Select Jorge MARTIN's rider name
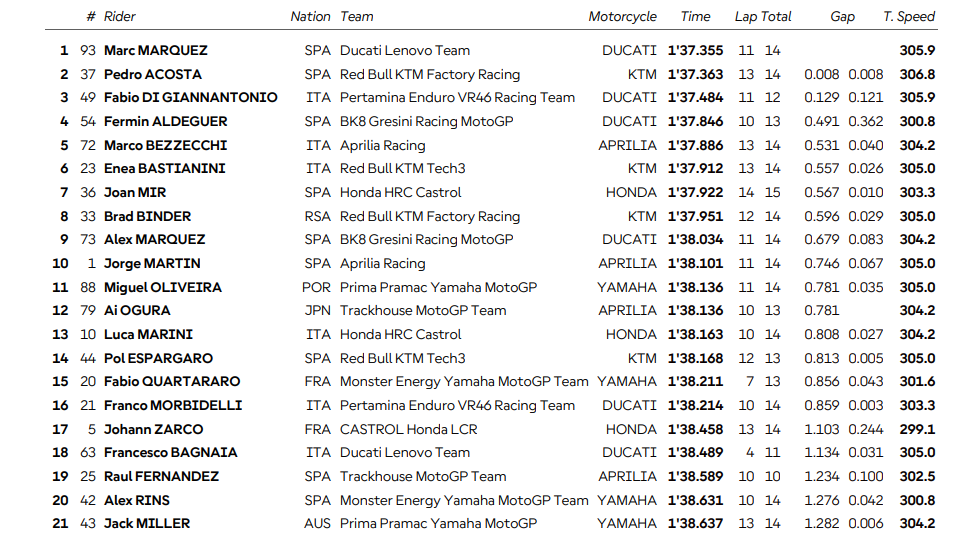 click(x=151, y=264)
